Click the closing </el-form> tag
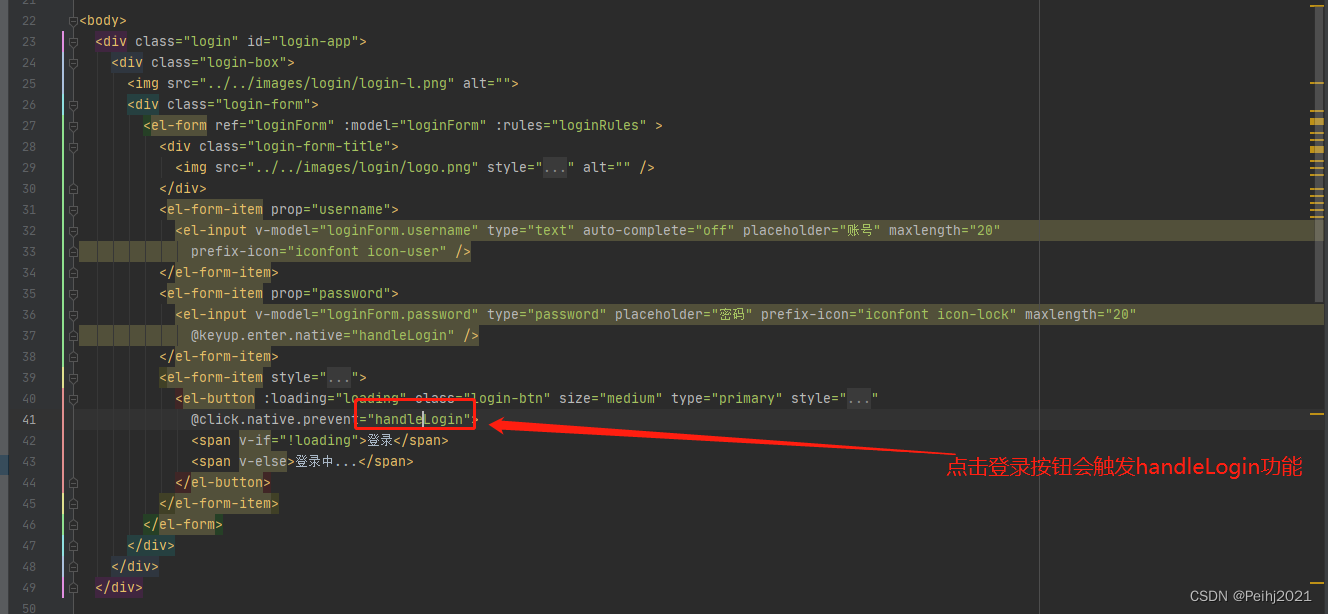 (183, 525)
